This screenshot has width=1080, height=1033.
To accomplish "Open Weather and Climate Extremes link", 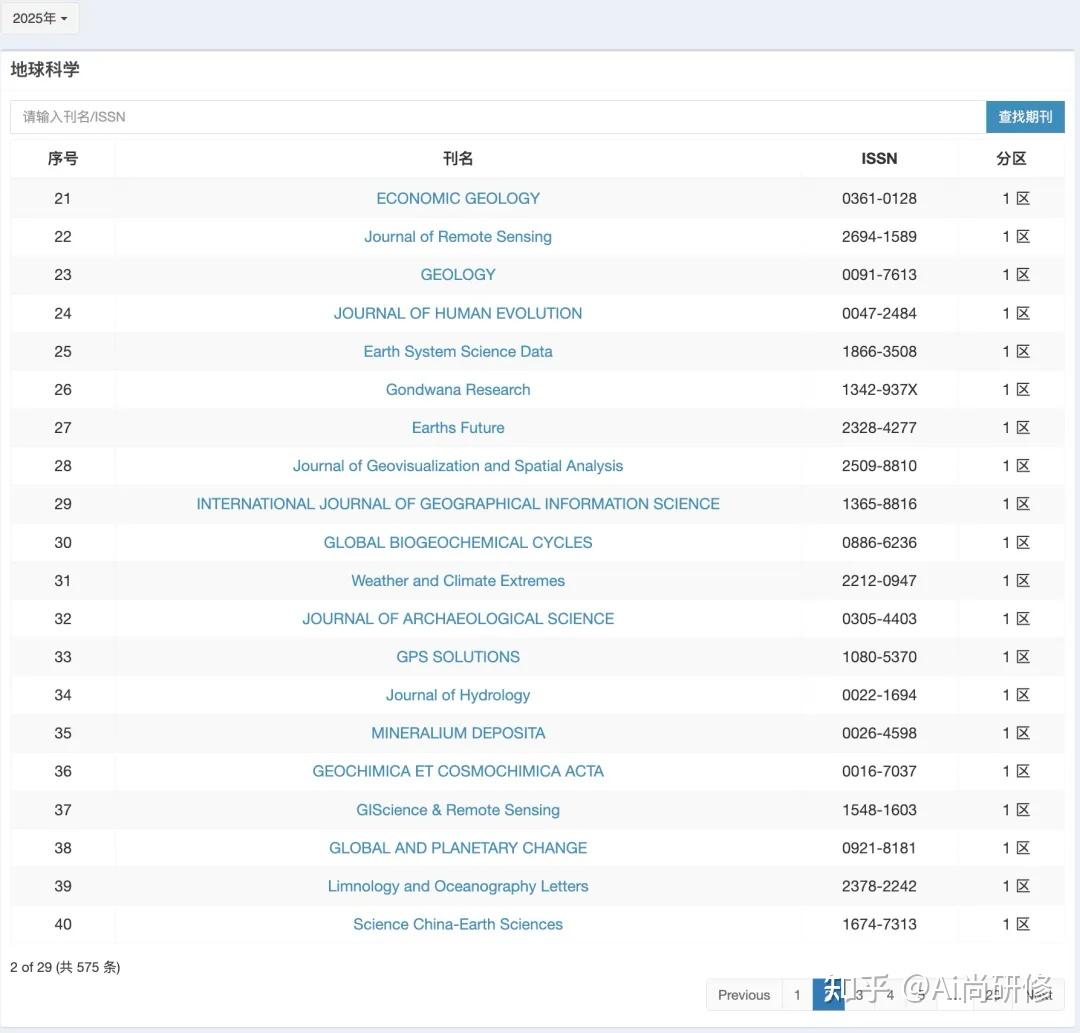I will [x=458, y=581].
